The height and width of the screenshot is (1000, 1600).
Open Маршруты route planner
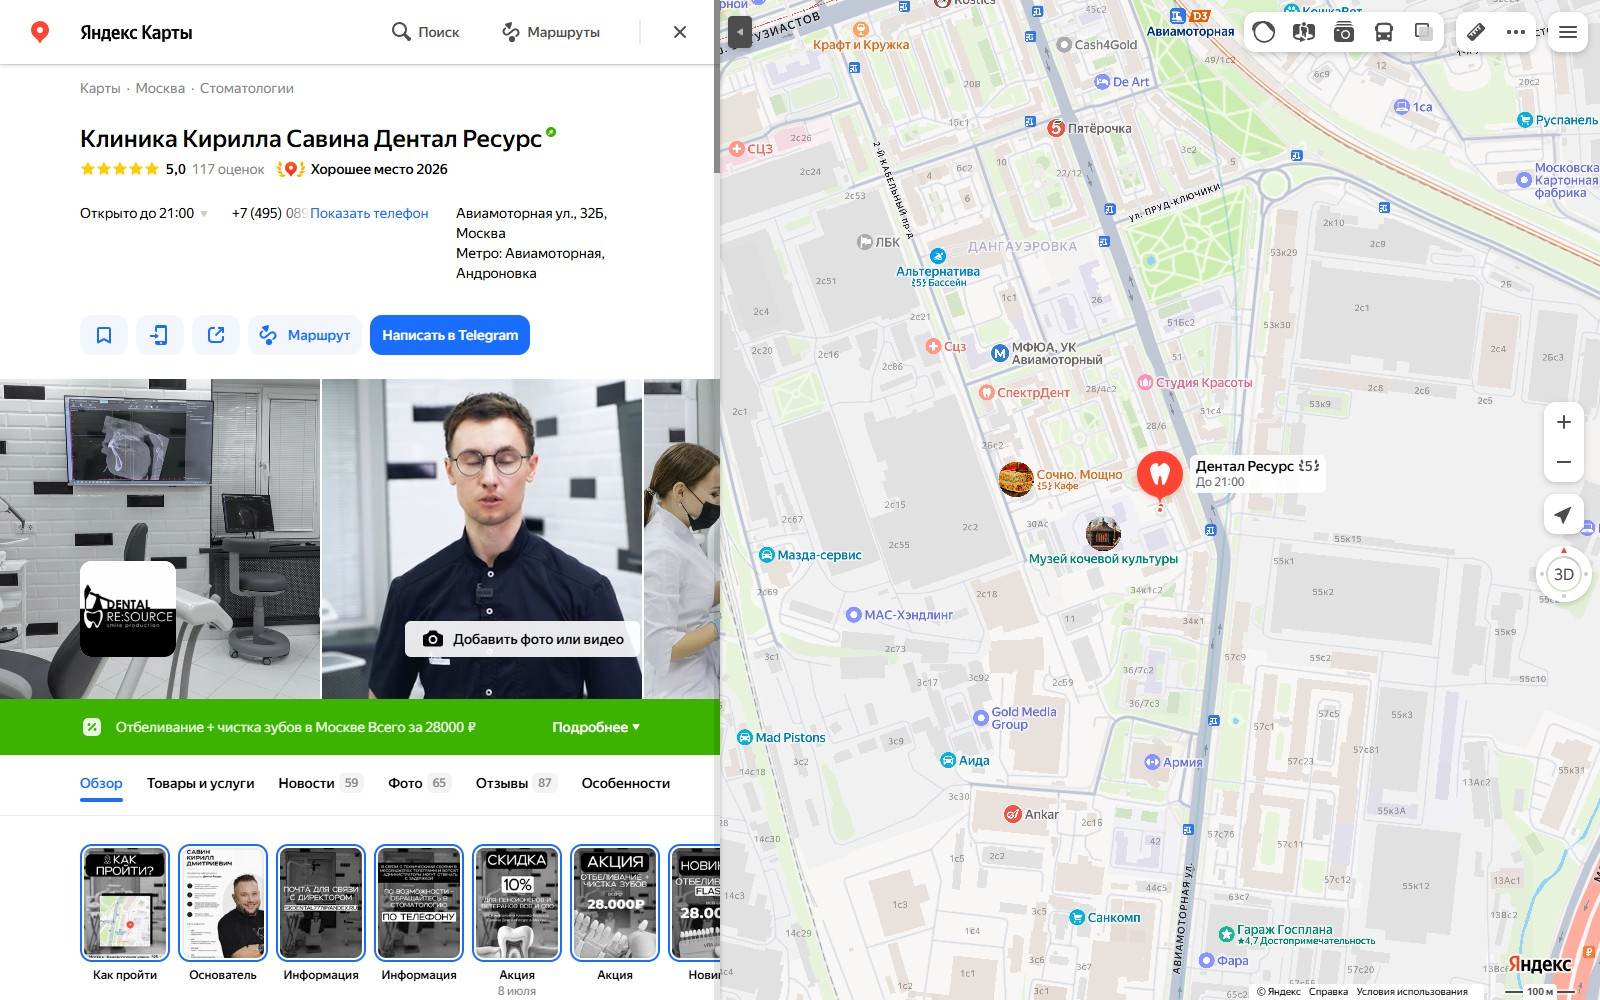[551, 32]
